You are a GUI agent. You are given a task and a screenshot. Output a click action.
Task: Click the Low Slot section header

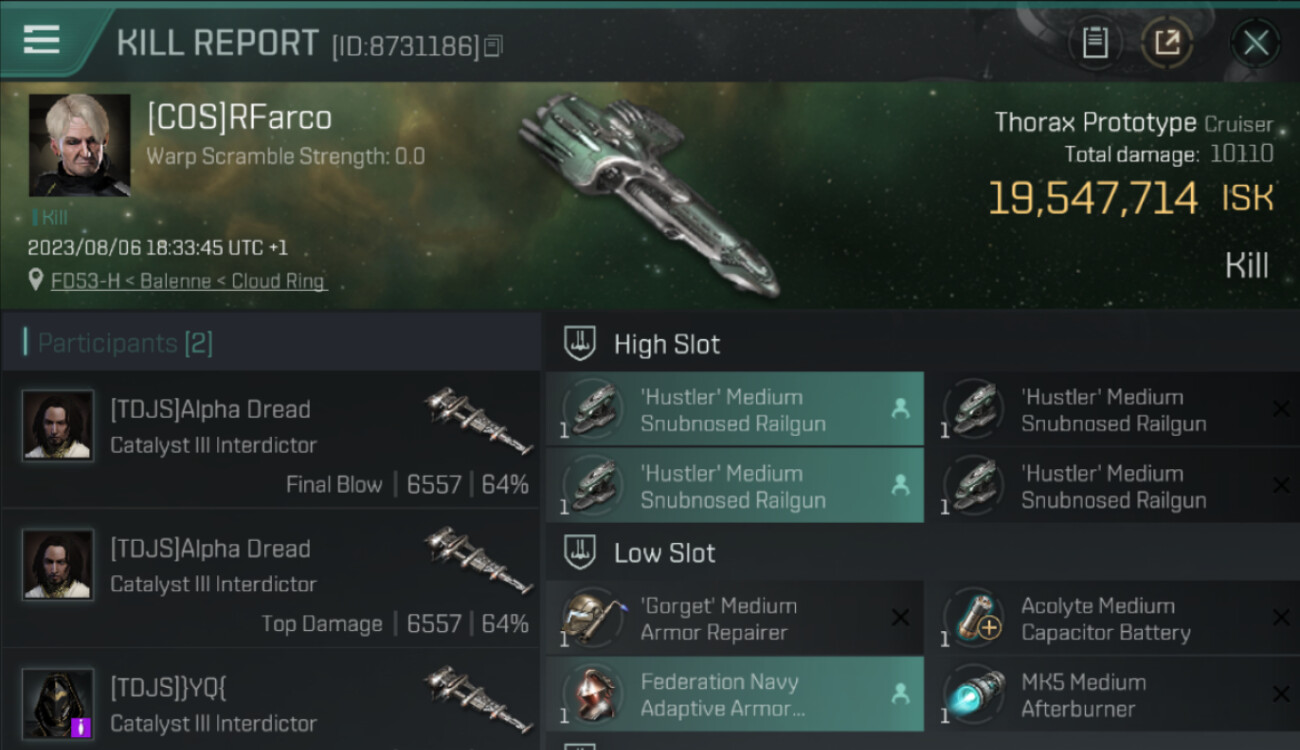point(664,553)
